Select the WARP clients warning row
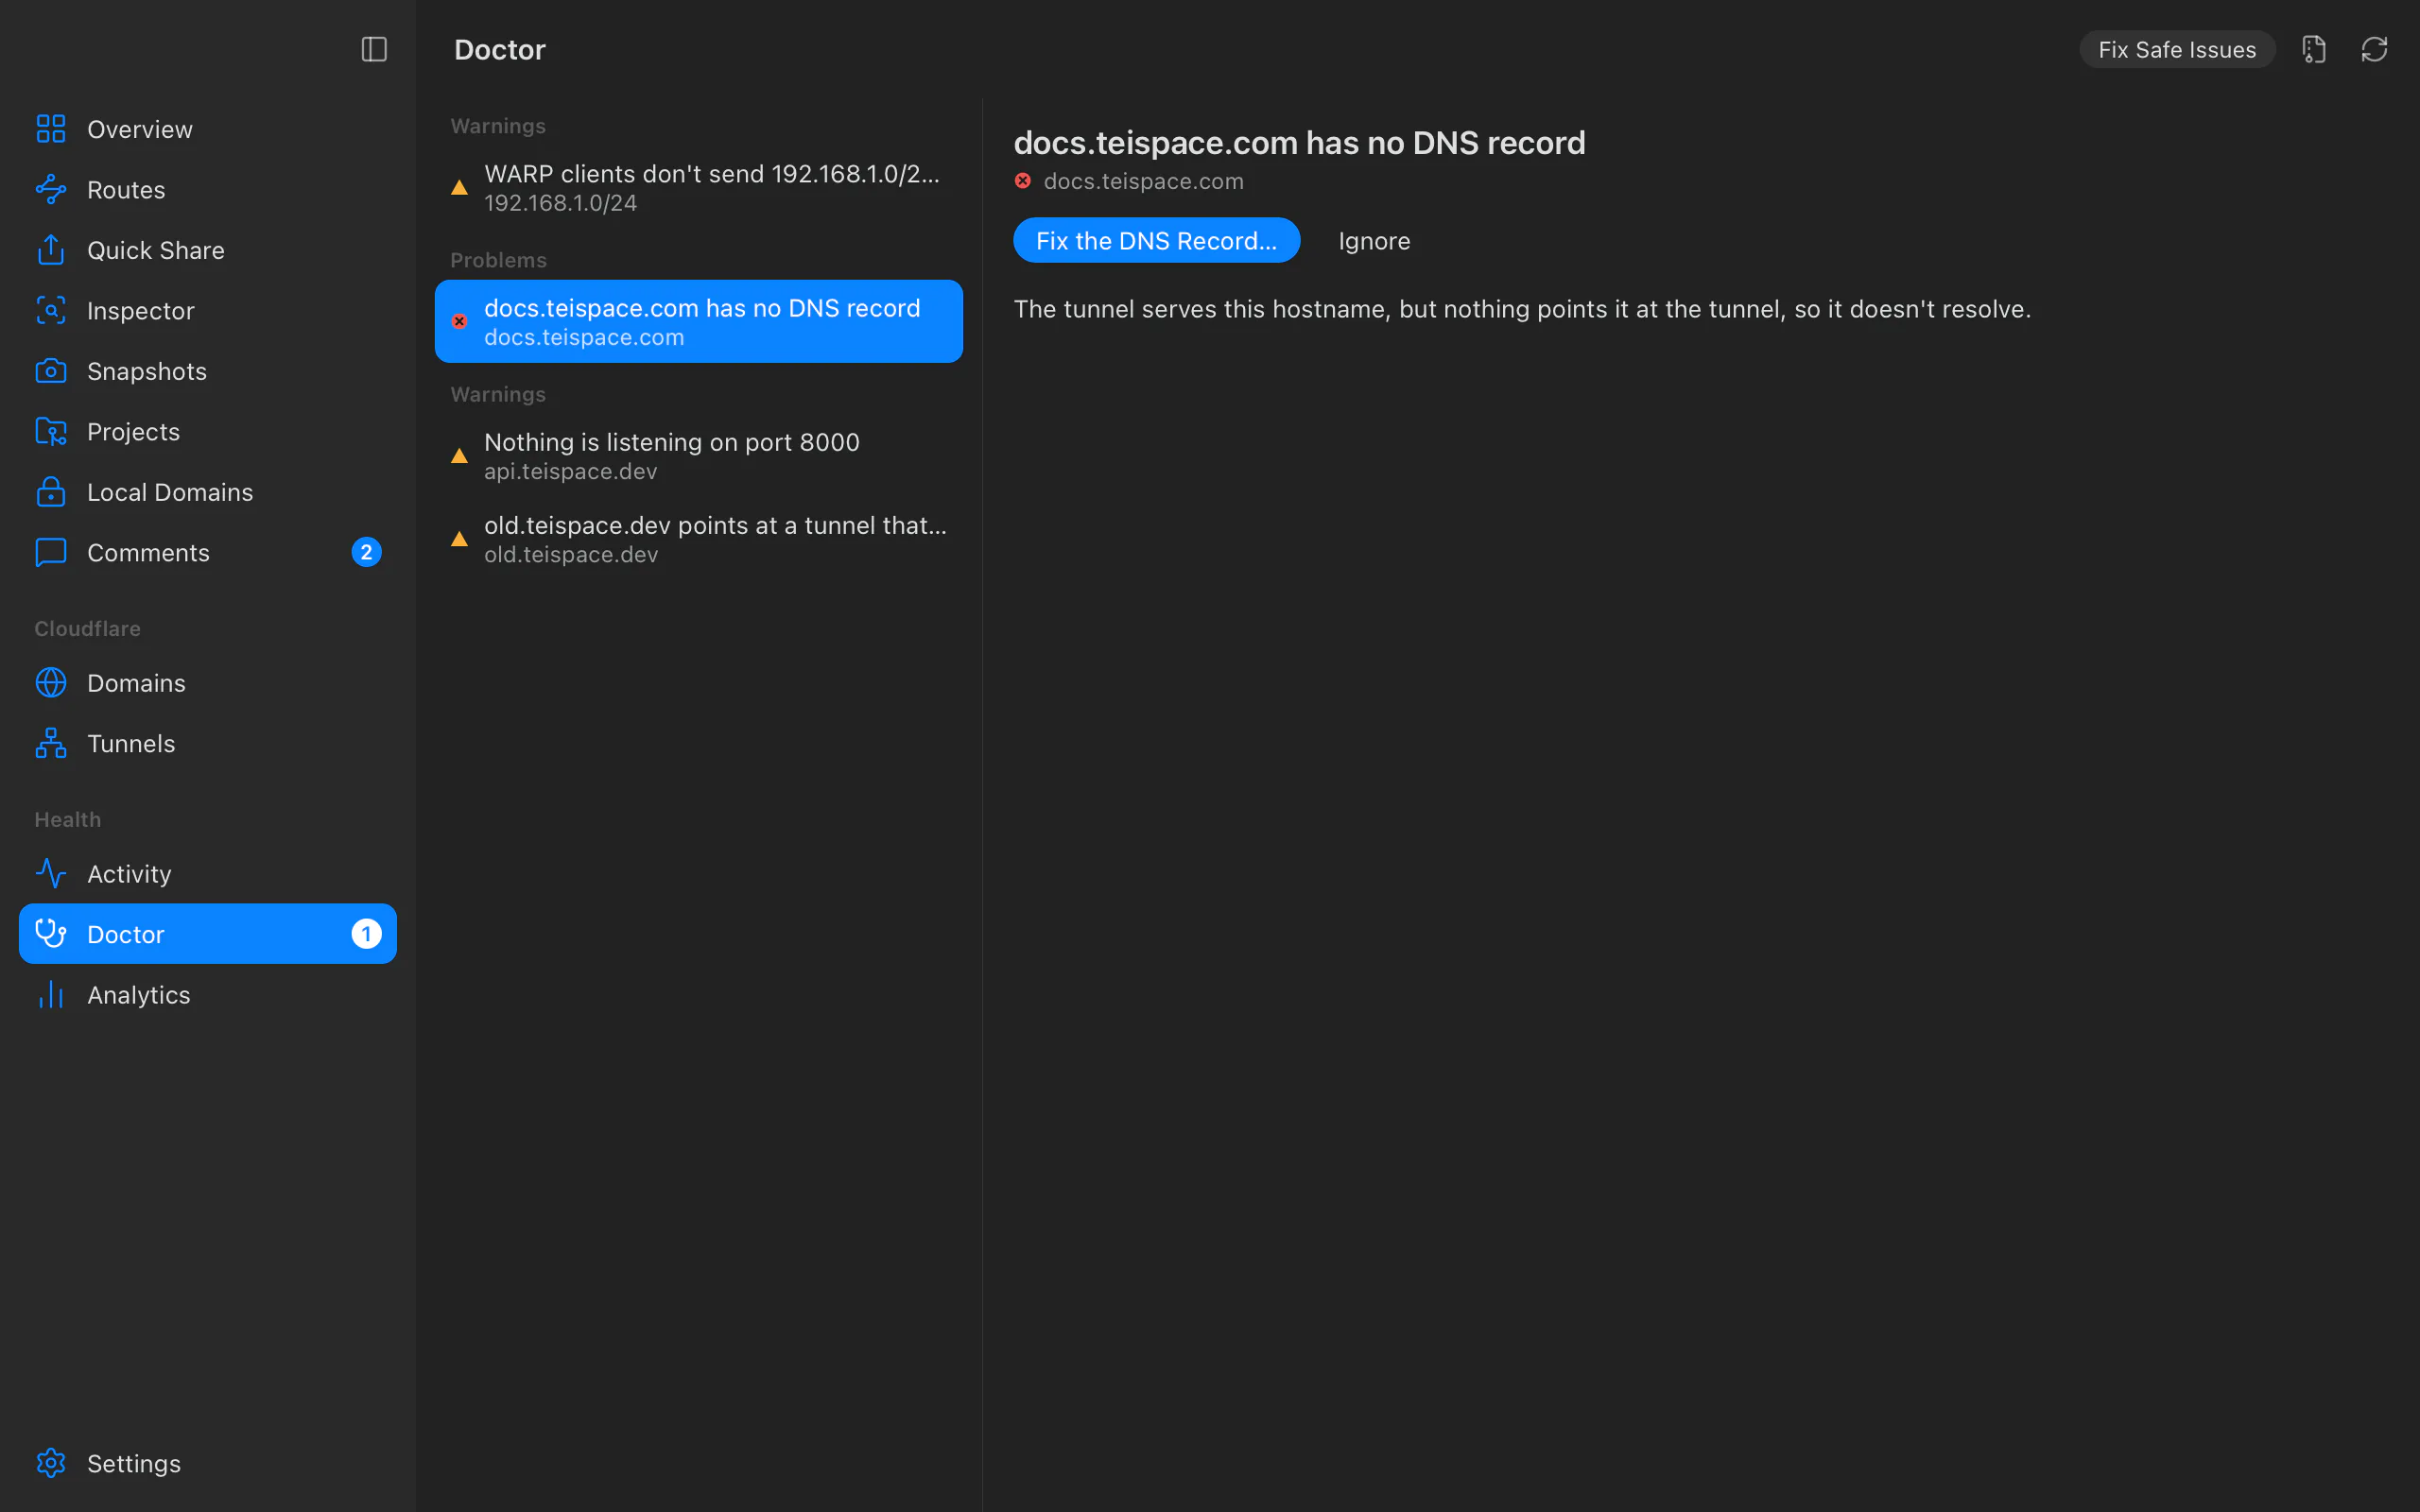Screen dimensions: 2420x1512 click(699, 187)
